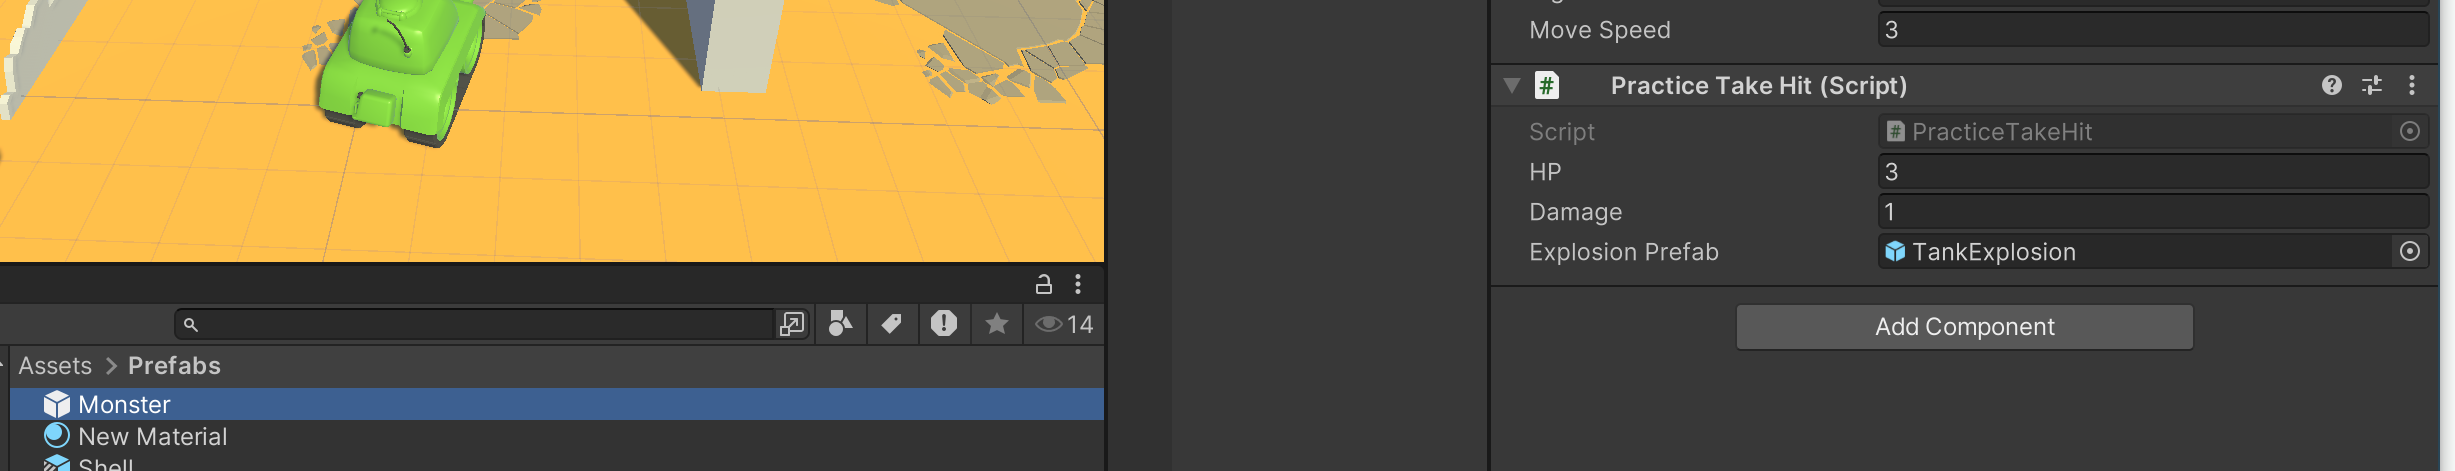Open the component help reference icon
Image resolution: width=2455 pixels, height=471 pixels.
click(2331, 86)
